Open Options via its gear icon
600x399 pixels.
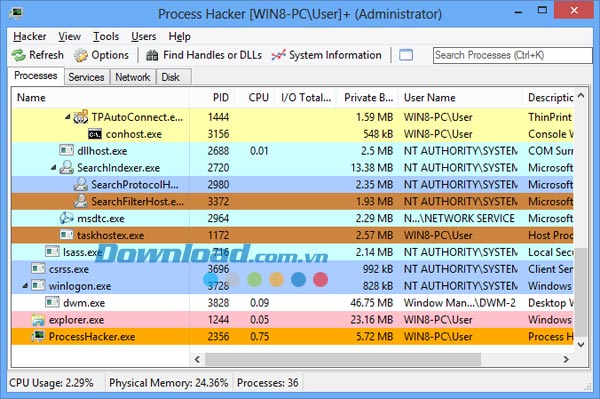(x=81, y=55)
